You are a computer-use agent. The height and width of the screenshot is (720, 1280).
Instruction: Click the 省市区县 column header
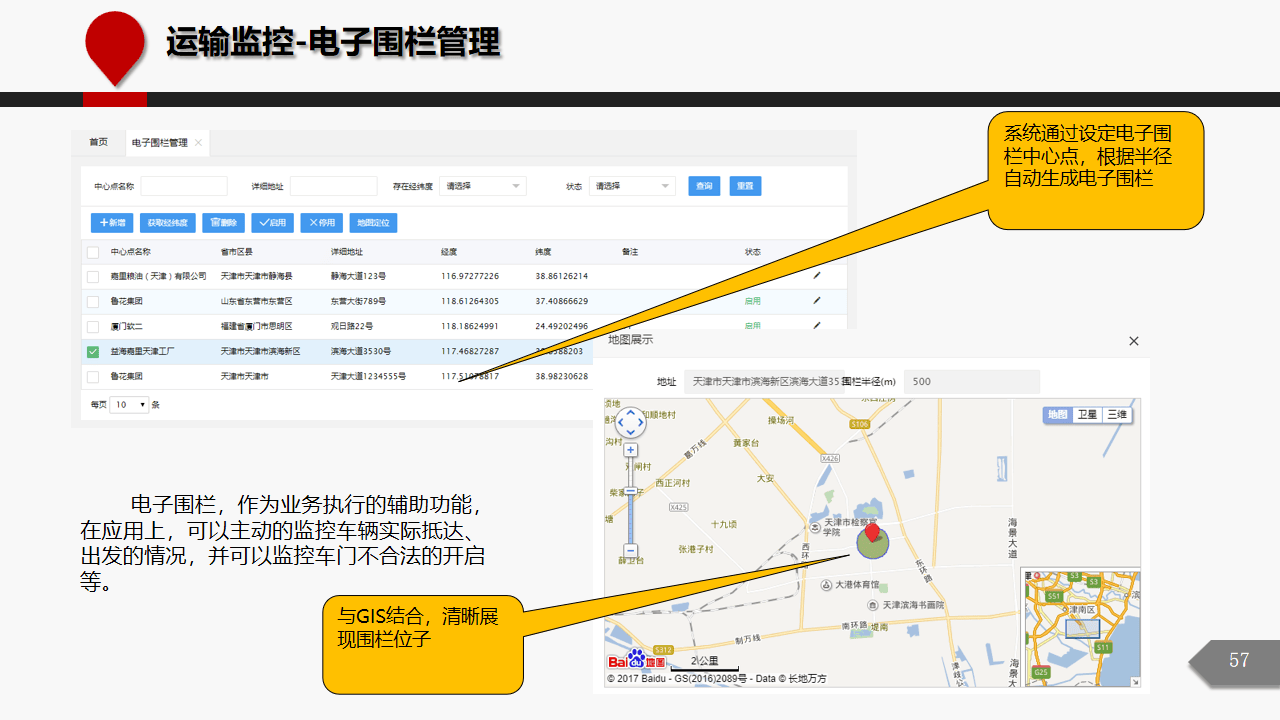pos(237,252)
